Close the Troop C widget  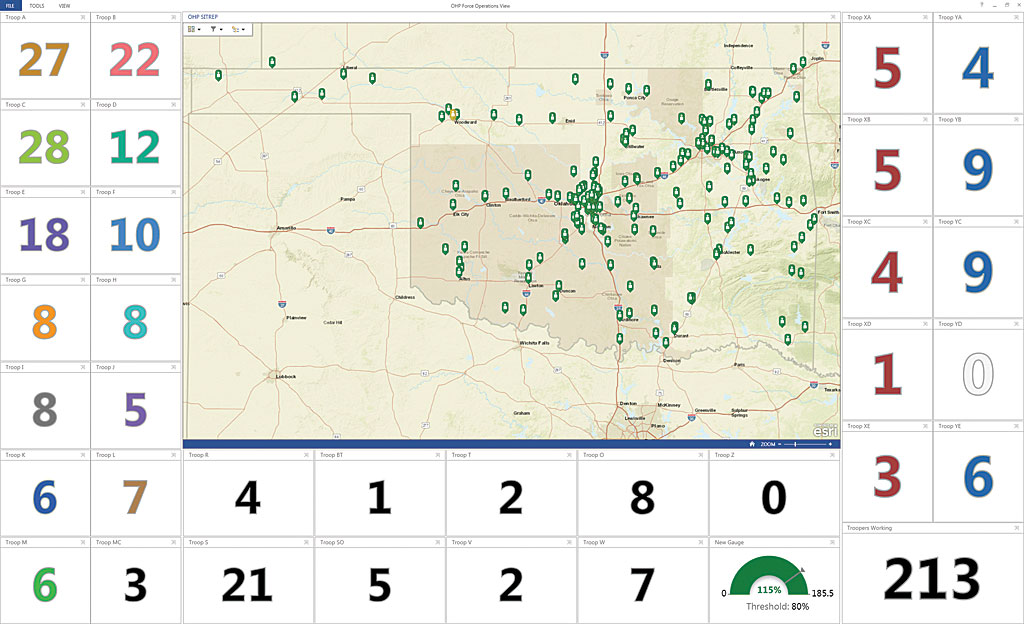pyautogui.click(x=83, y=104)
